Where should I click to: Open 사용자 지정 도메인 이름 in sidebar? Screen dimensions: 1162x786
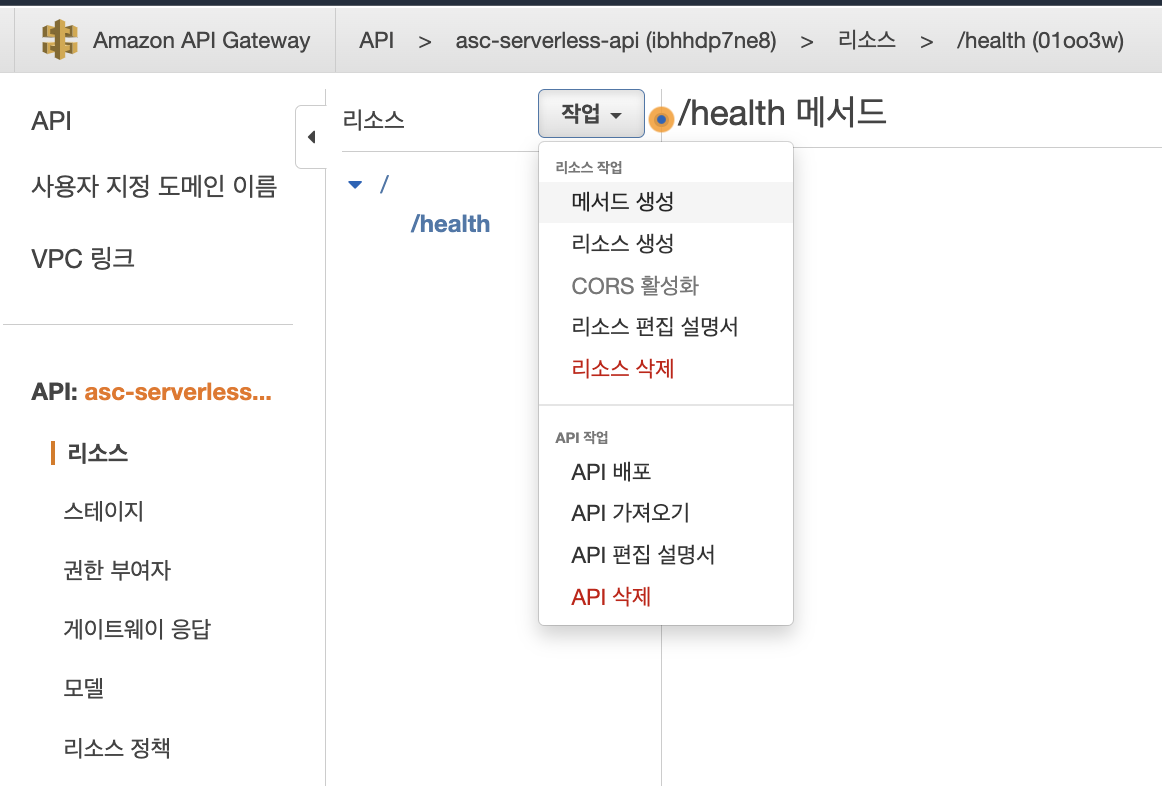pyautogui.click(x=154, y=186)
